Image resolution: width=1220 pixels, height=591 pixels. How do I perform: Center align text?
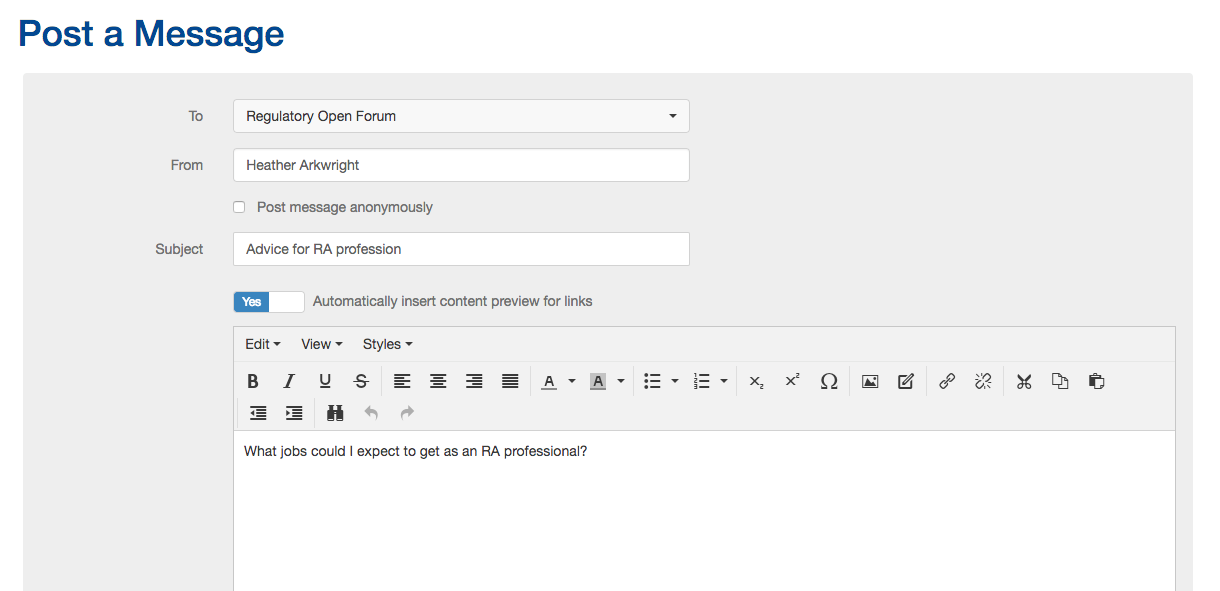coord(438,381)
